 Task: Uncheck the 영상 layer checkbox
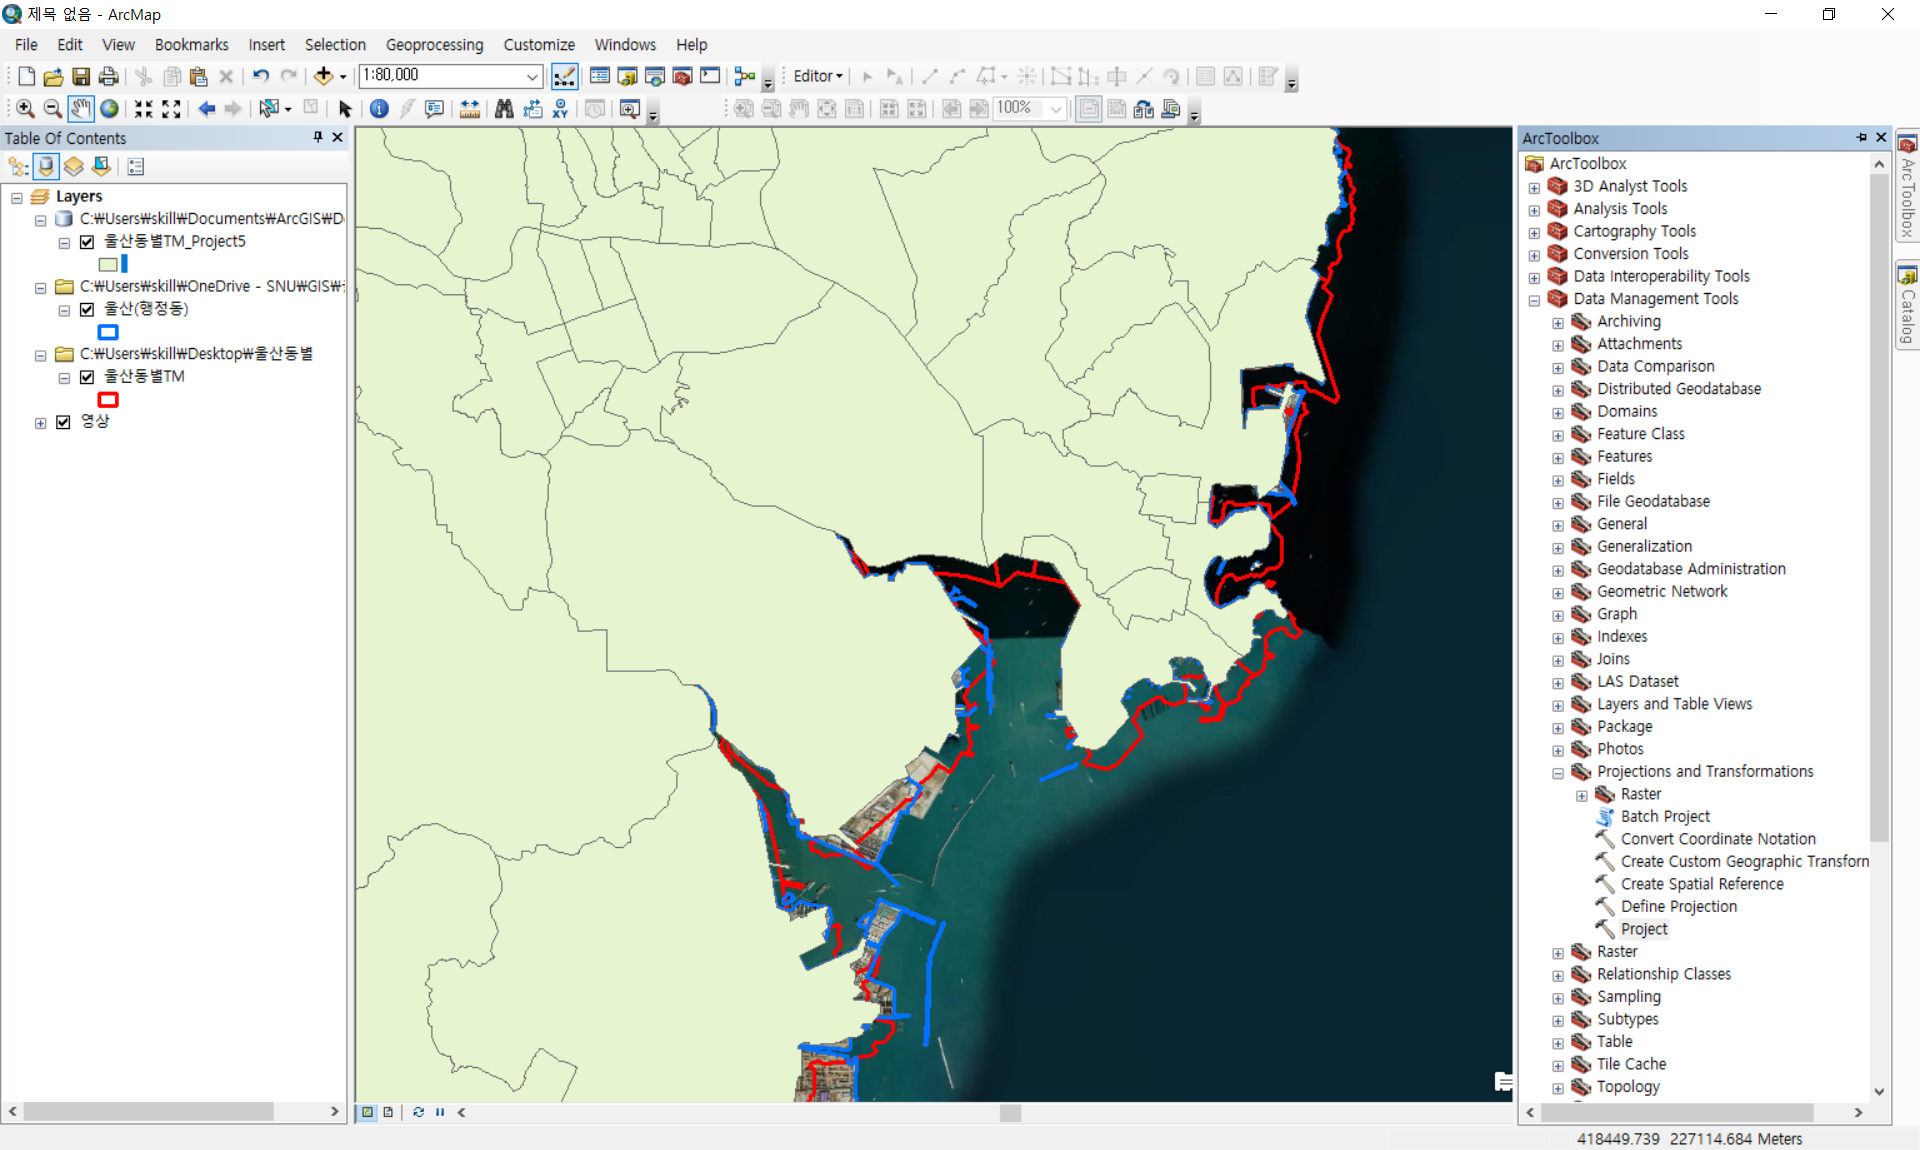click(64, 422)
